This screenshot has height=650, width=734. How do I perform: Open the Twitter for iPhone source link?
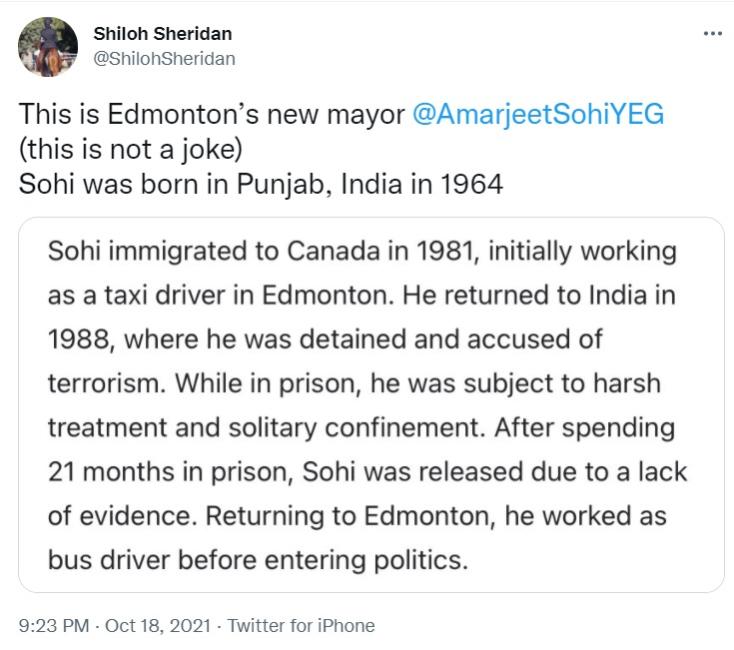point(301,626)
